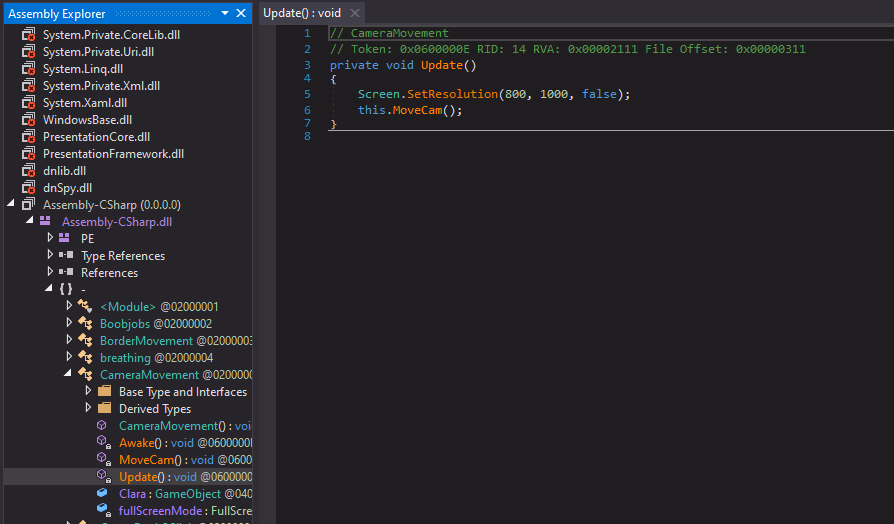Click the PE node icon

point(64,238)
